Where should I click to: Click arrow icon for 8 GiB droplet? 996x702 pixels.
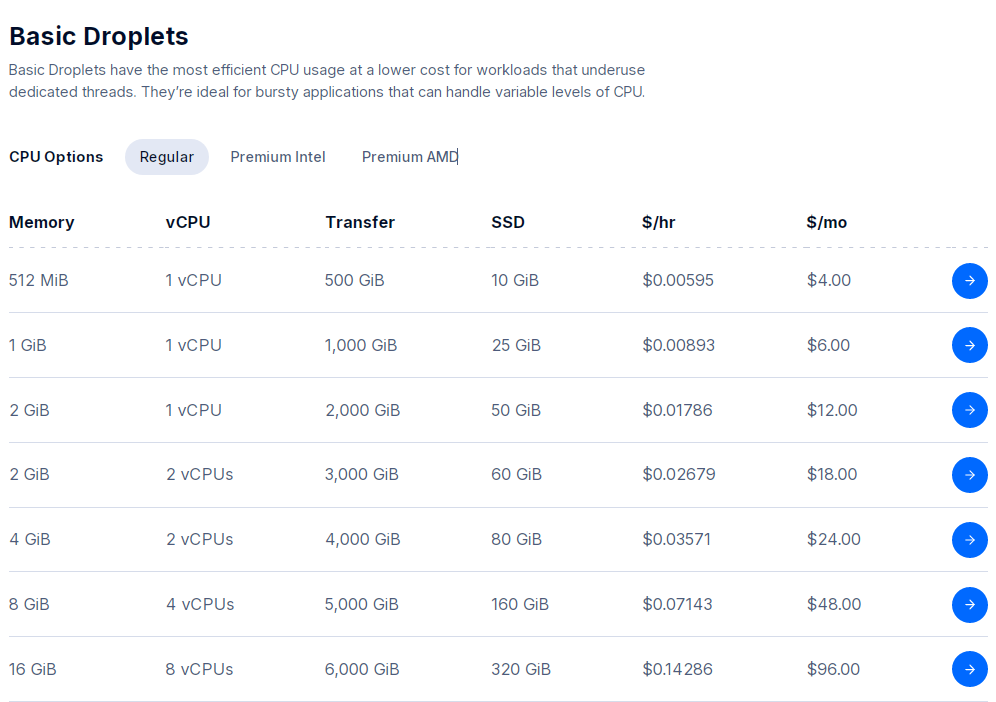click(x=969, y=605)
